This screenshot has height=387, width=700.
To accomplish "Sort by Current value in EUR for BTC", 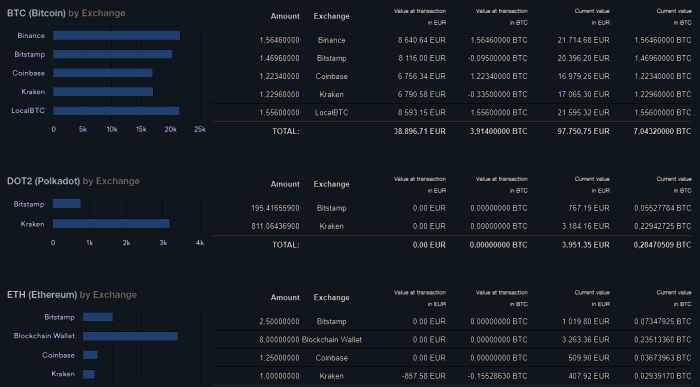I will pos(592,17).
